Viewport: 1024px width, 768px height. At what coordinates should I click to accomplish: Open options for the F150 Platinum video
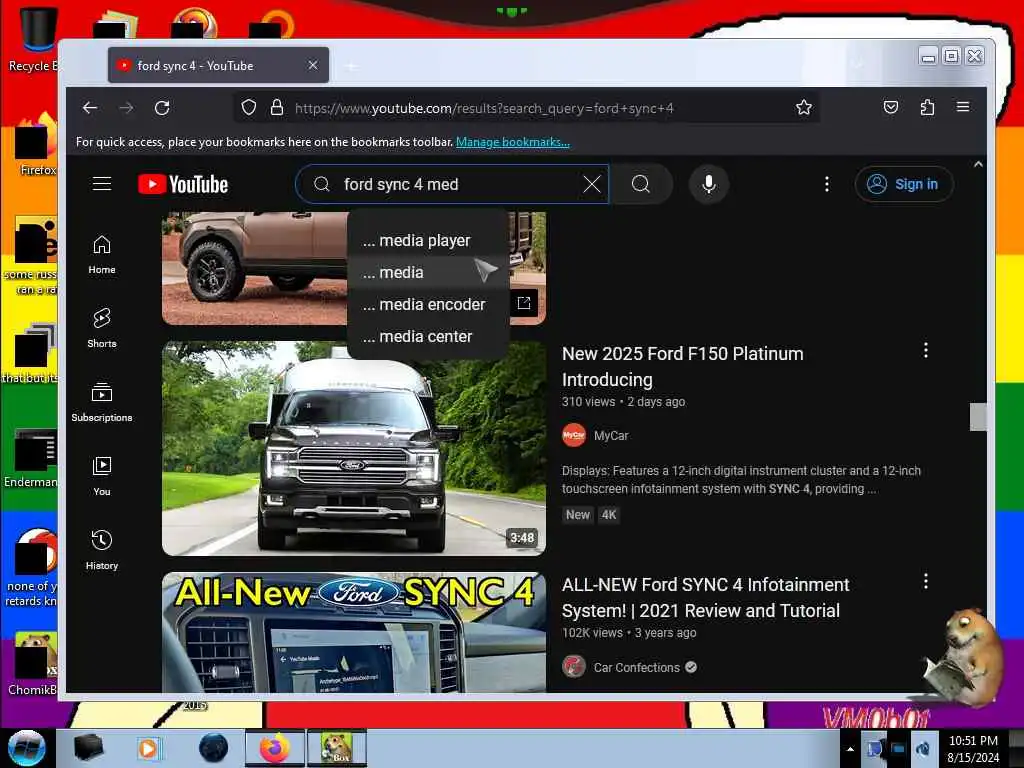coord(925,351)
